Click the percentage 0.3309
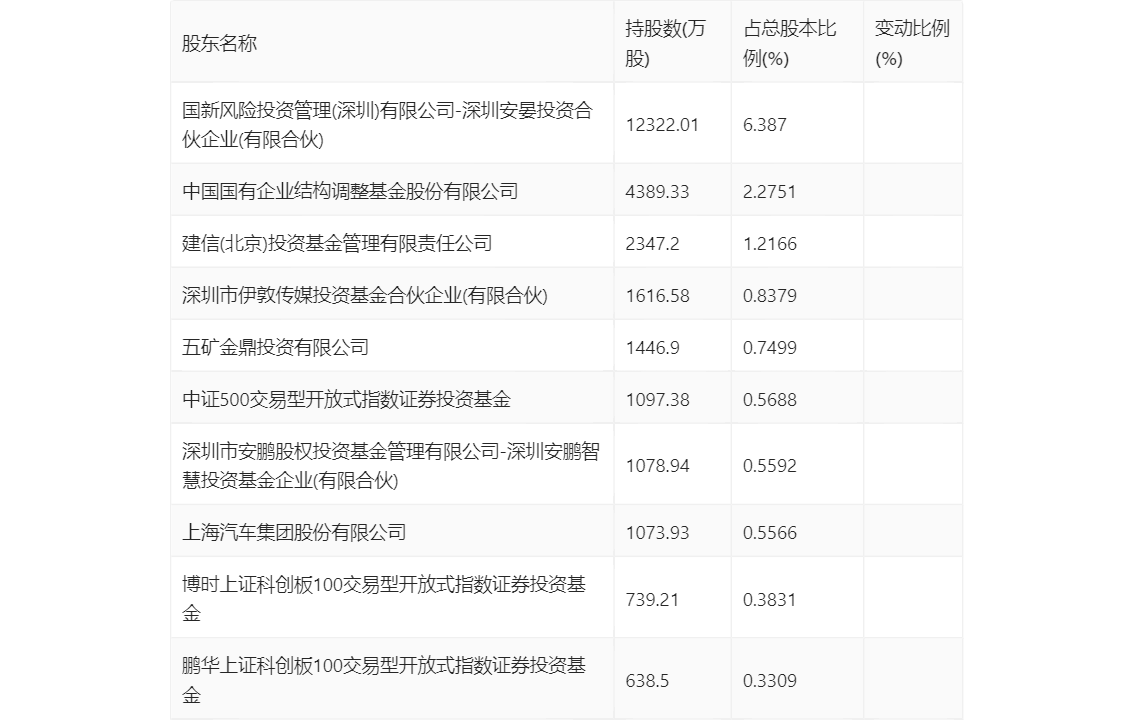Image resolution: width=1134 pixels, height=720 pixels. coord(770,680)
